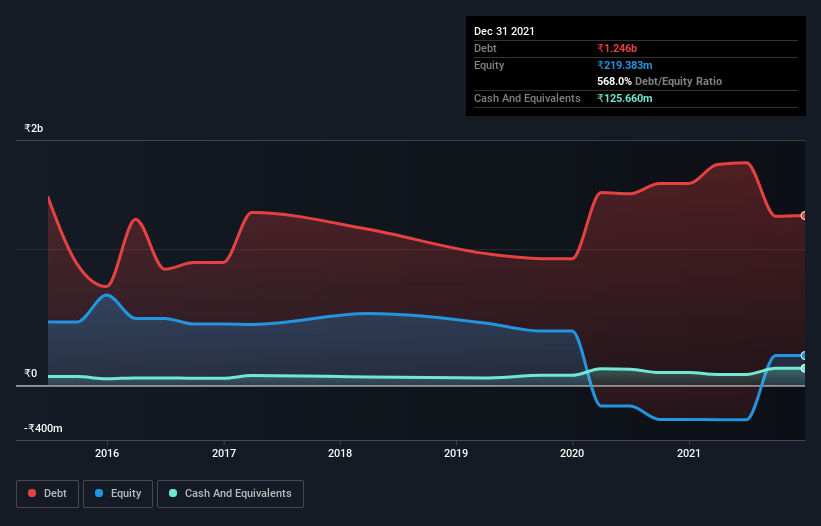821x526 pixels.
Task: Click the red Debt endpoint marker
Action: coord(803,216)
